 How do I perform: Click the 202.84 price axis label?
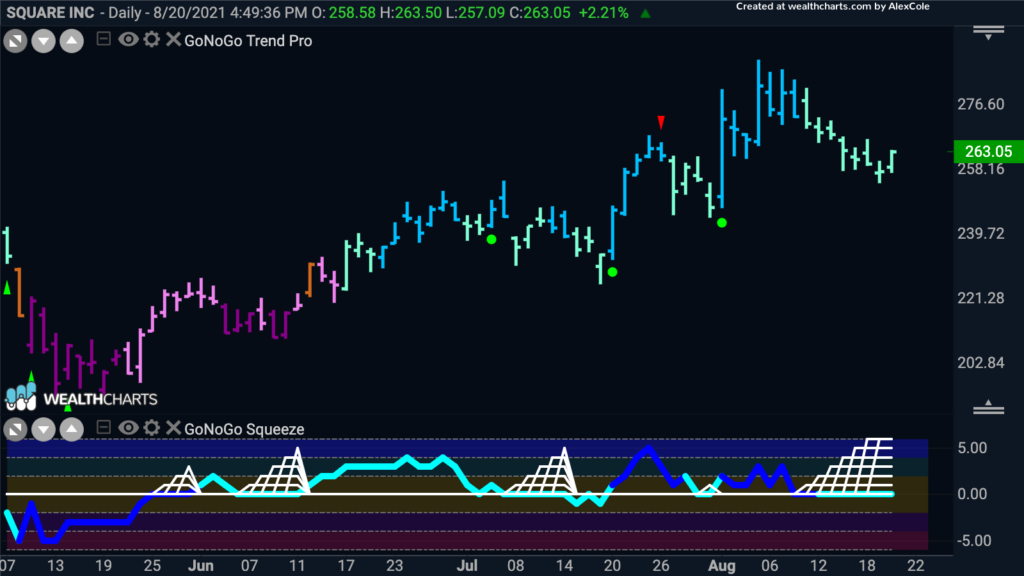(980, 363)
